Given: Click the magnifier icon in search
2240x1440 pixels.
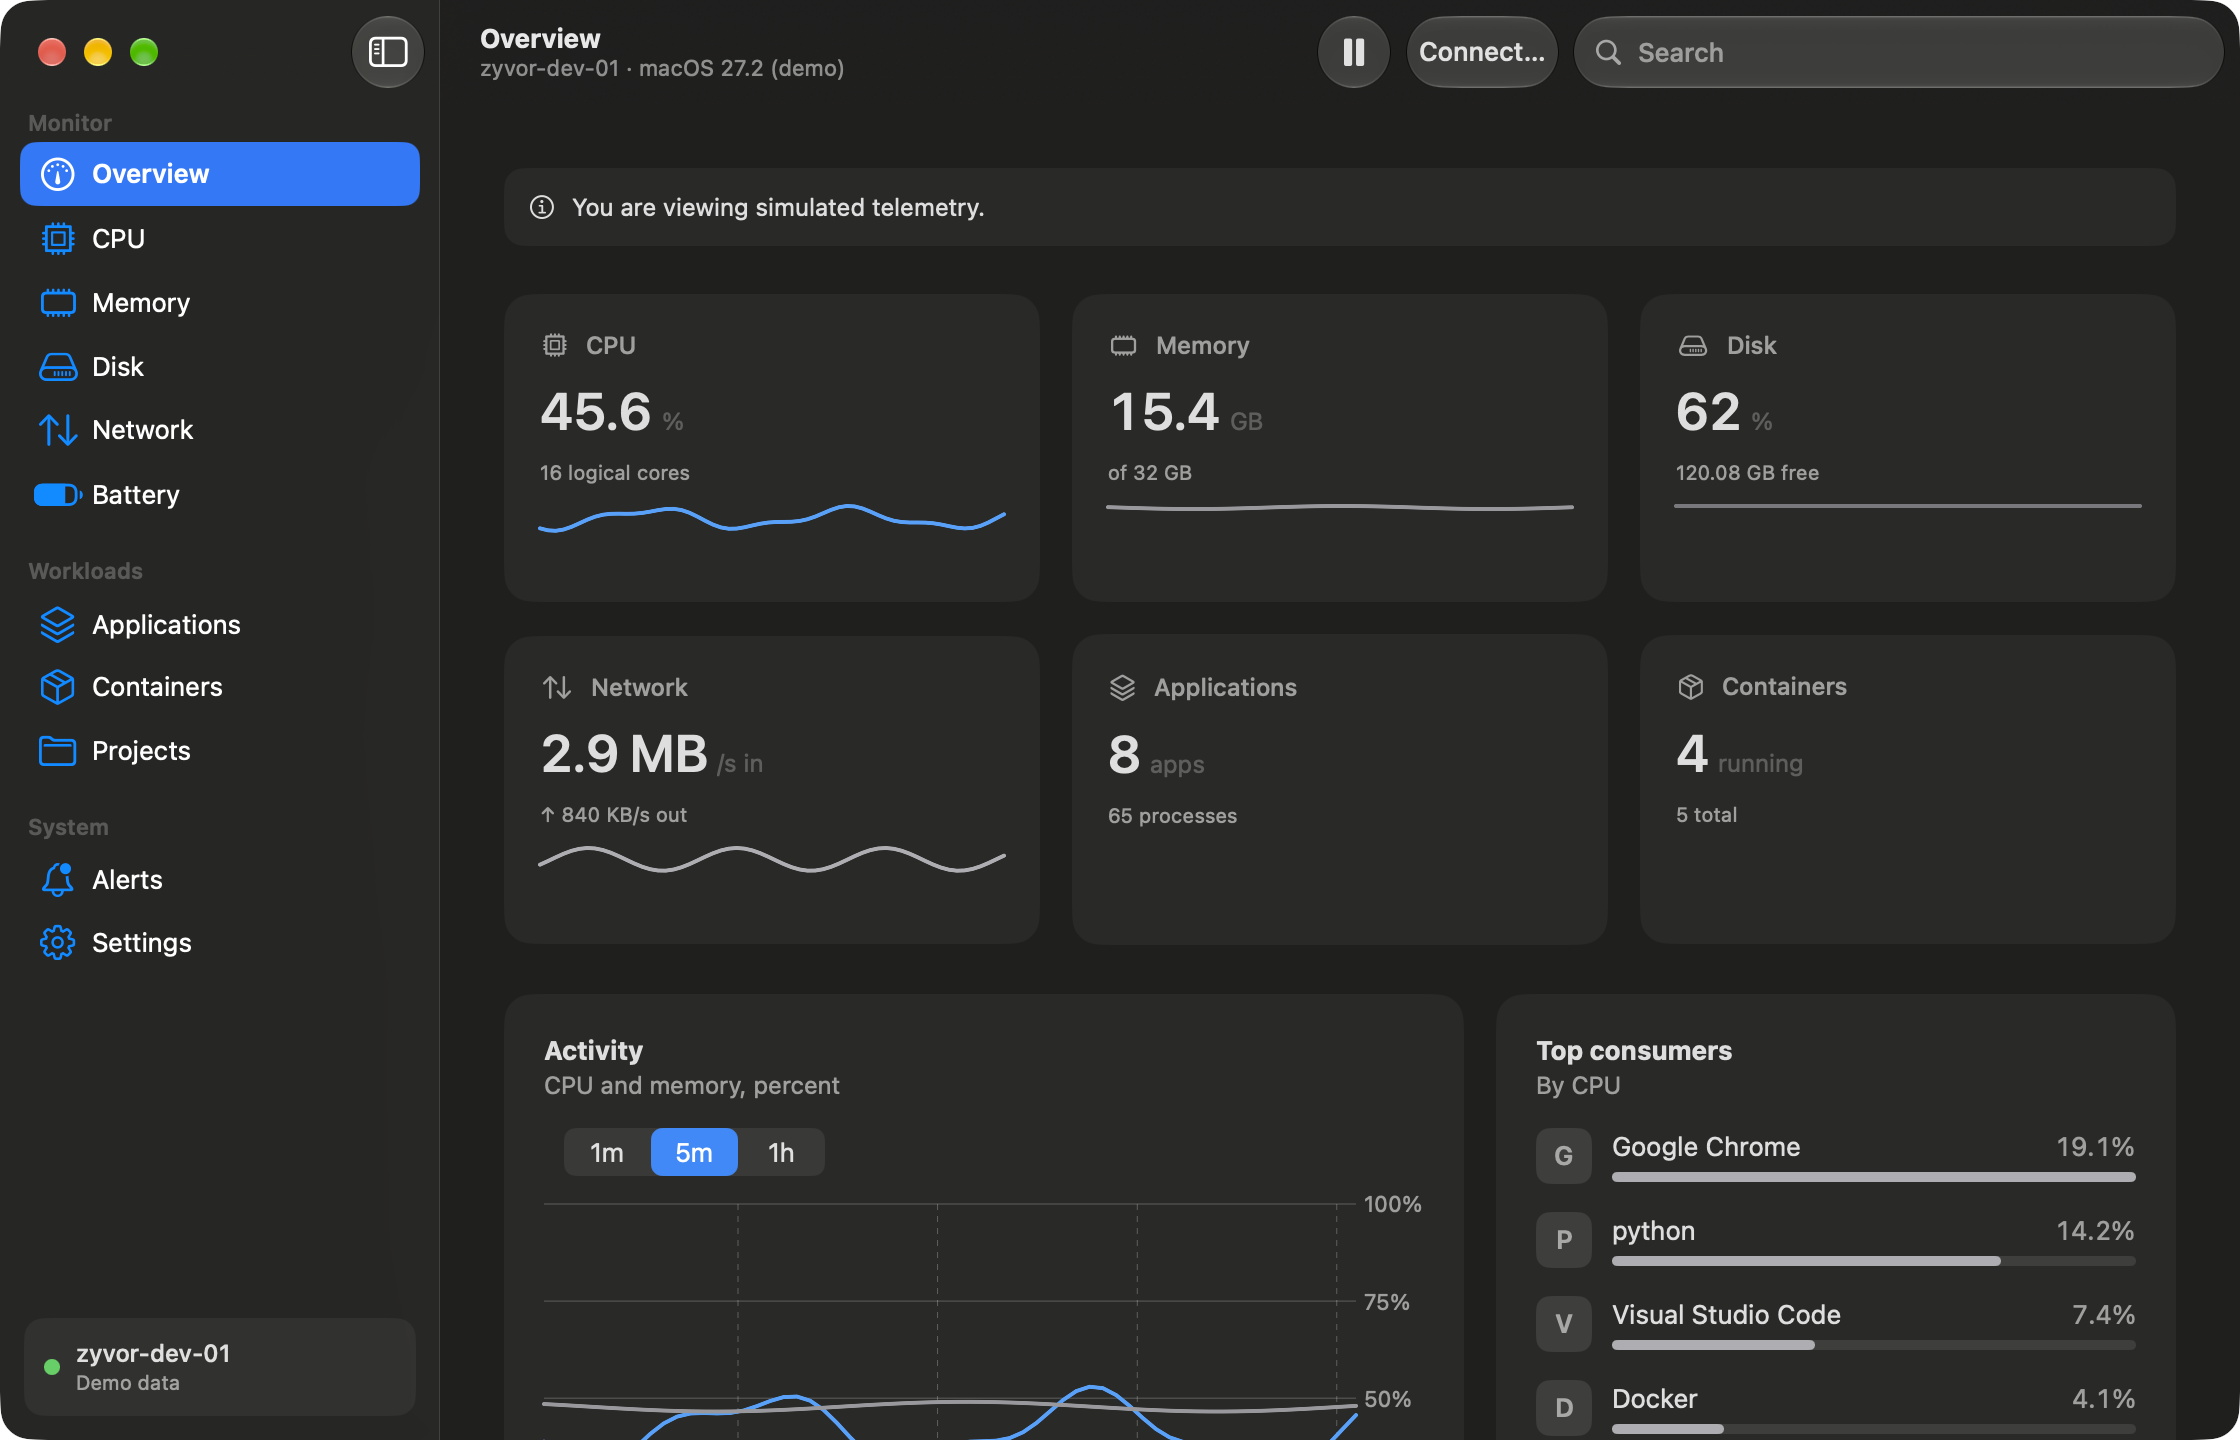Looking at the screenshot, I should pyautogui.click(x=1608, y=52).
